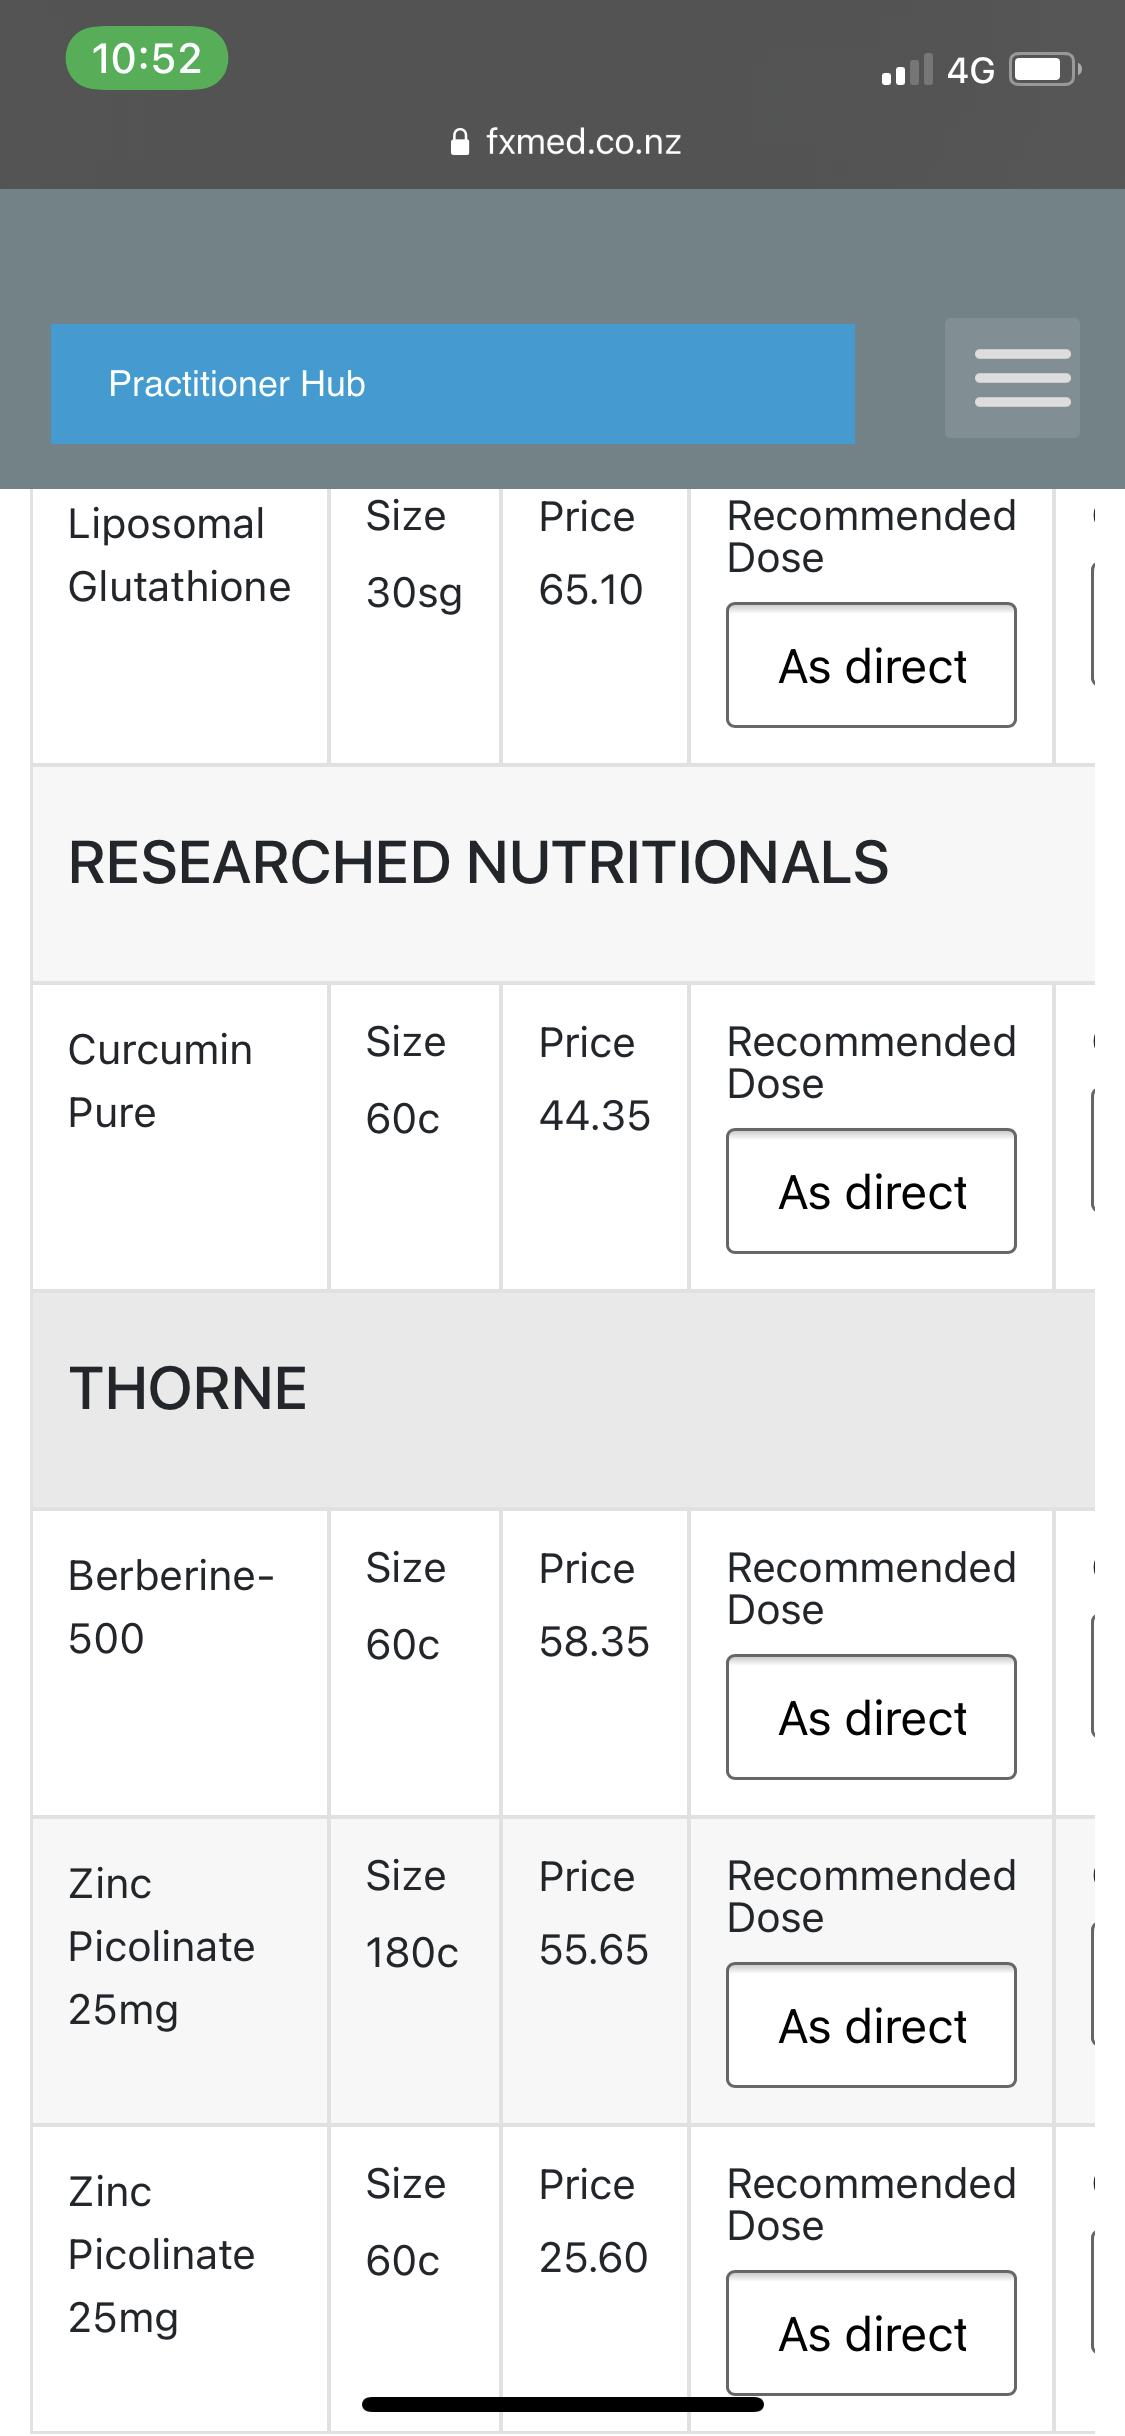The width and height of the screenshot is (1125, 2436).
Task: Tap the home indicator bar at bottom
Action: click(x=563, y=2404)
